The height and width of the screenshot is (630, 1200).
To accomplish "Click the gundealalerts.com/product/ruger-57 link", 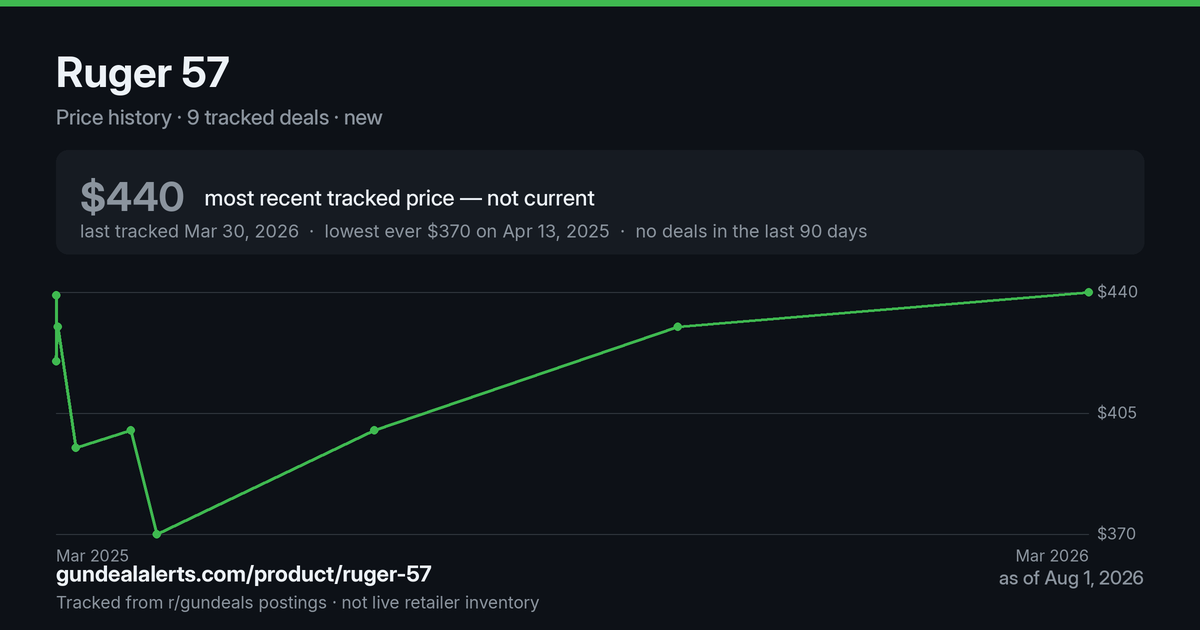I will 244,574.
